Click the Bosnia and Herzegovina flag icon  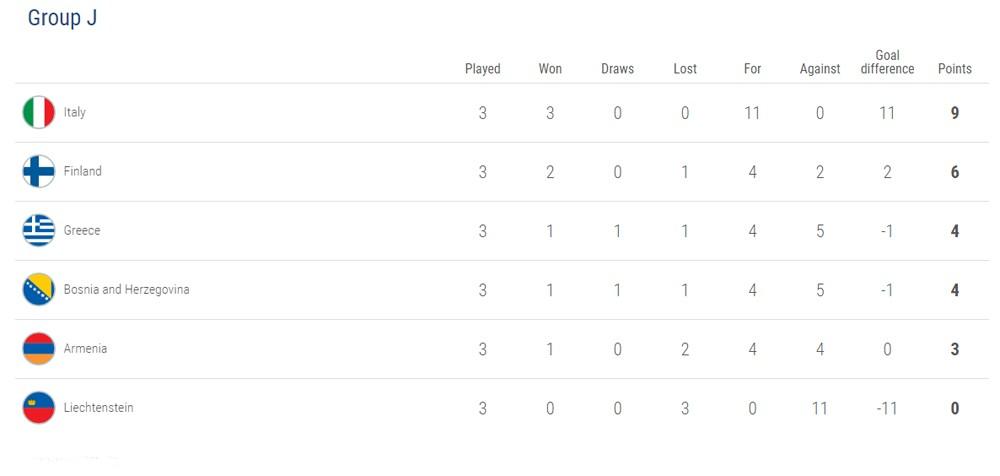(x=39, y=290)
